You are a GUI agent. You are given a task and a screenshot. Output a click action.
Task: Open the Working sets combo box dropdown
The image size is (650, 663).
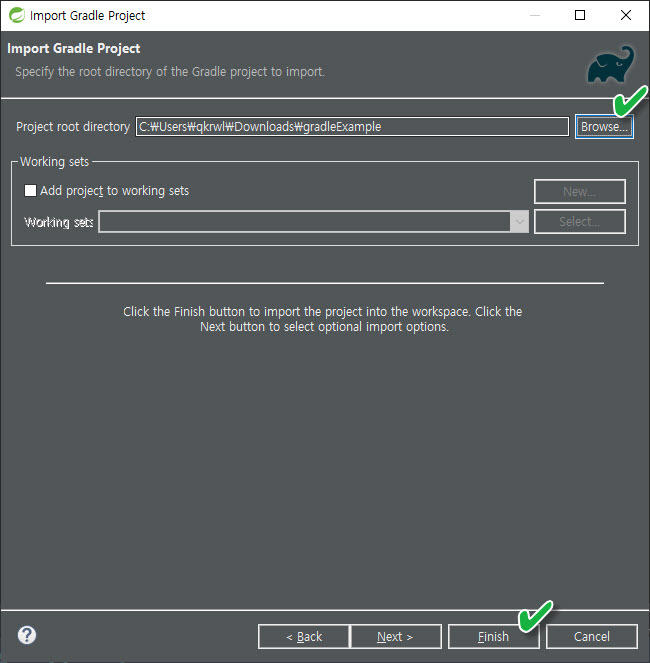click(519, 222)
